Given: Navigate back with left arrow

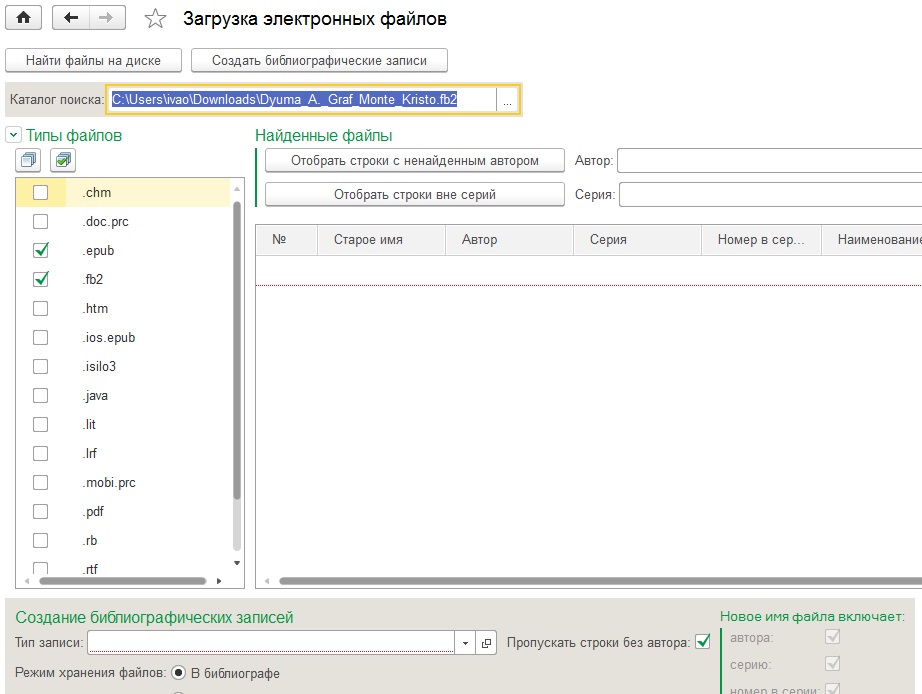Looking at the screenshot, I should click(x=71, y=18).
